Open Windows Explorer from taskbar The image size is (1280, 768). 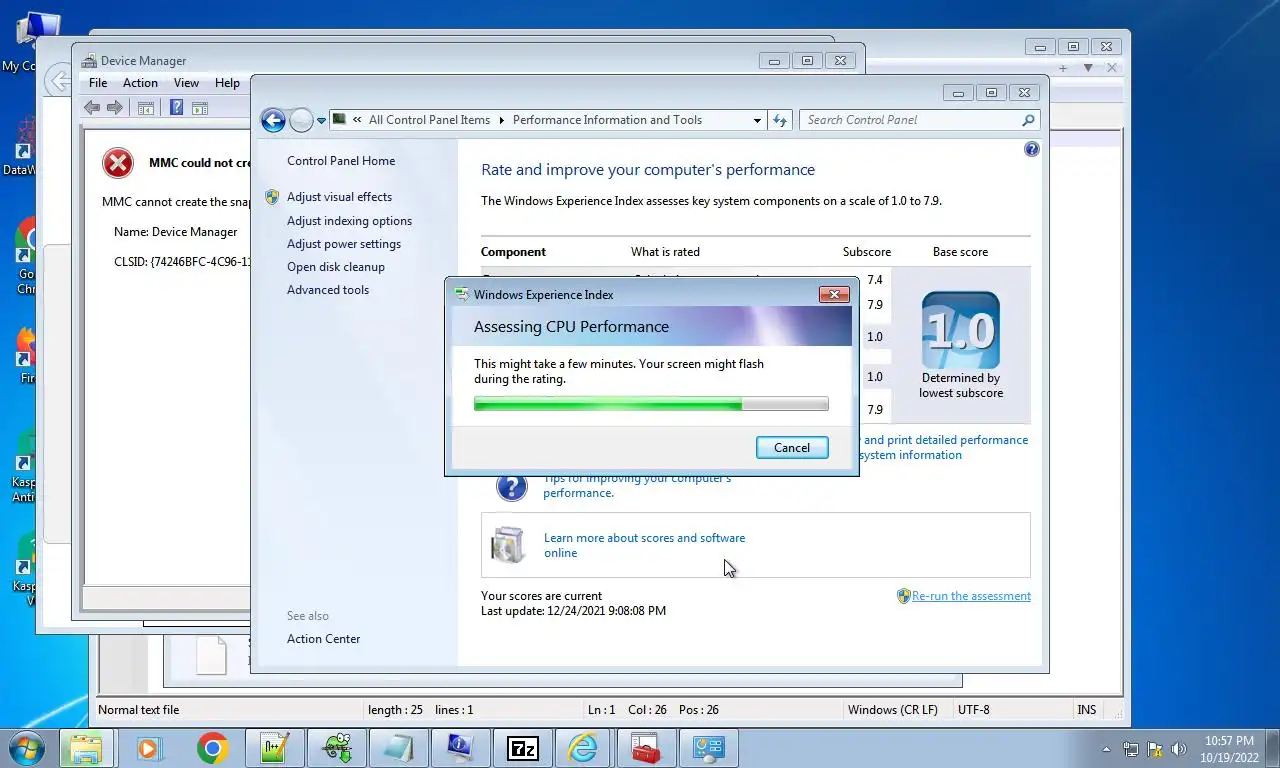click(x=85, y=748)
